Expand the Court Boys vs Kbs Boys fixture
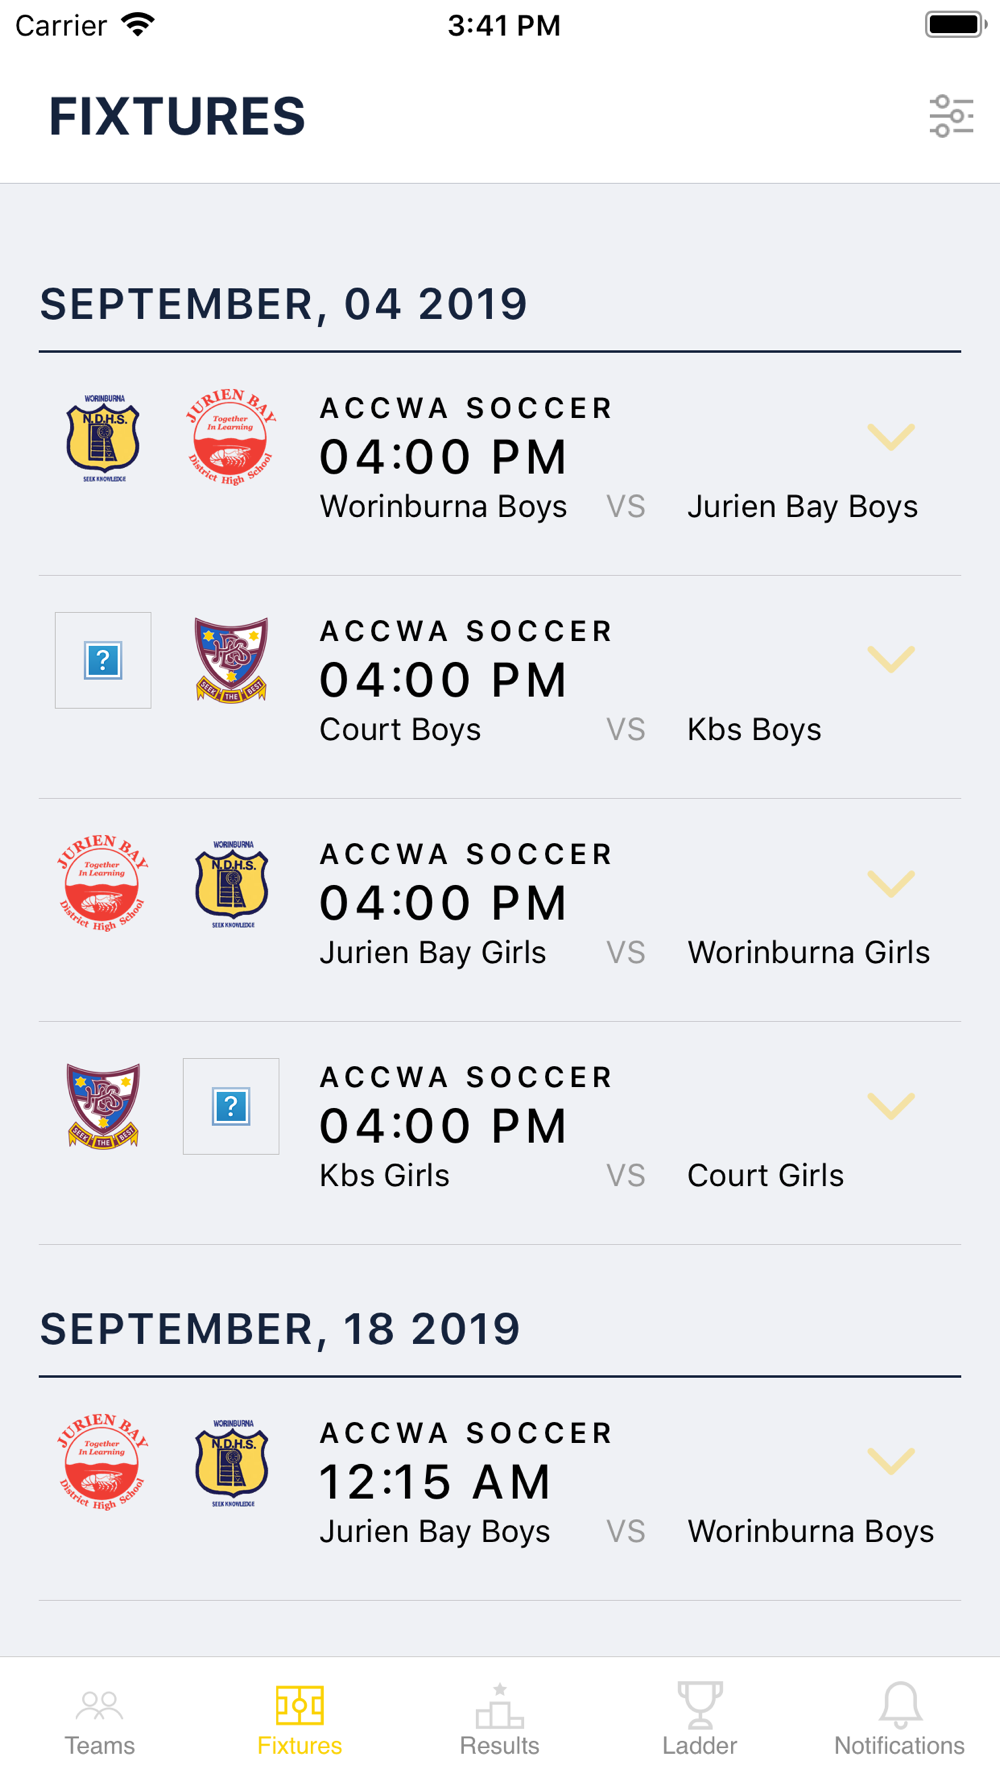 [891, 660]
